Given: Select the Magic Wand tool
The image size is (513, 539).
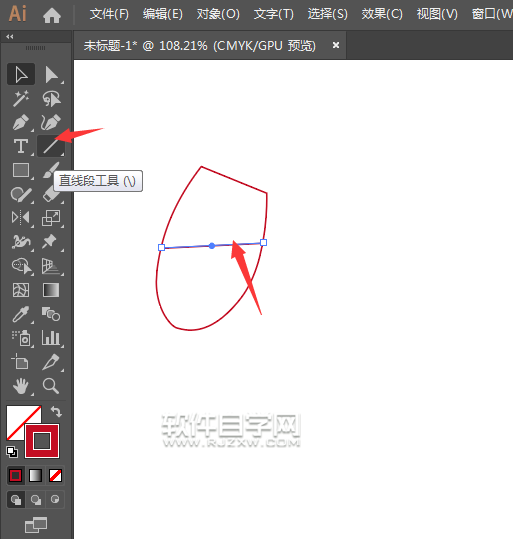Looking at the screenshot, I should (x=21, y=99).
